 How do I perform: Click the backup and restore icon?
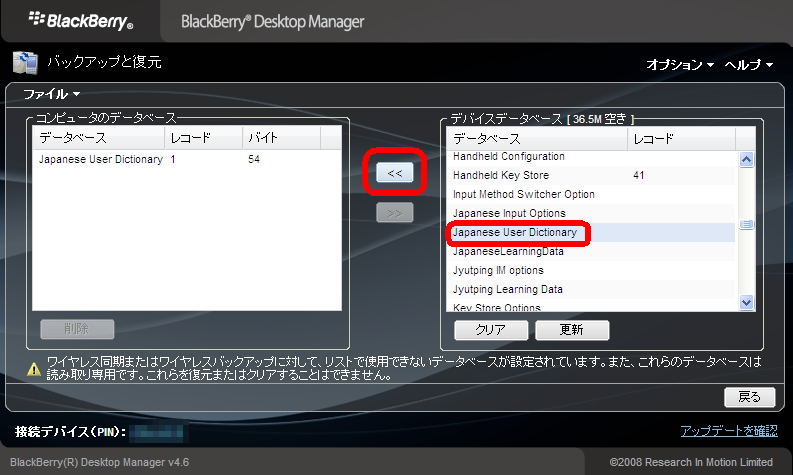point(25,63)
